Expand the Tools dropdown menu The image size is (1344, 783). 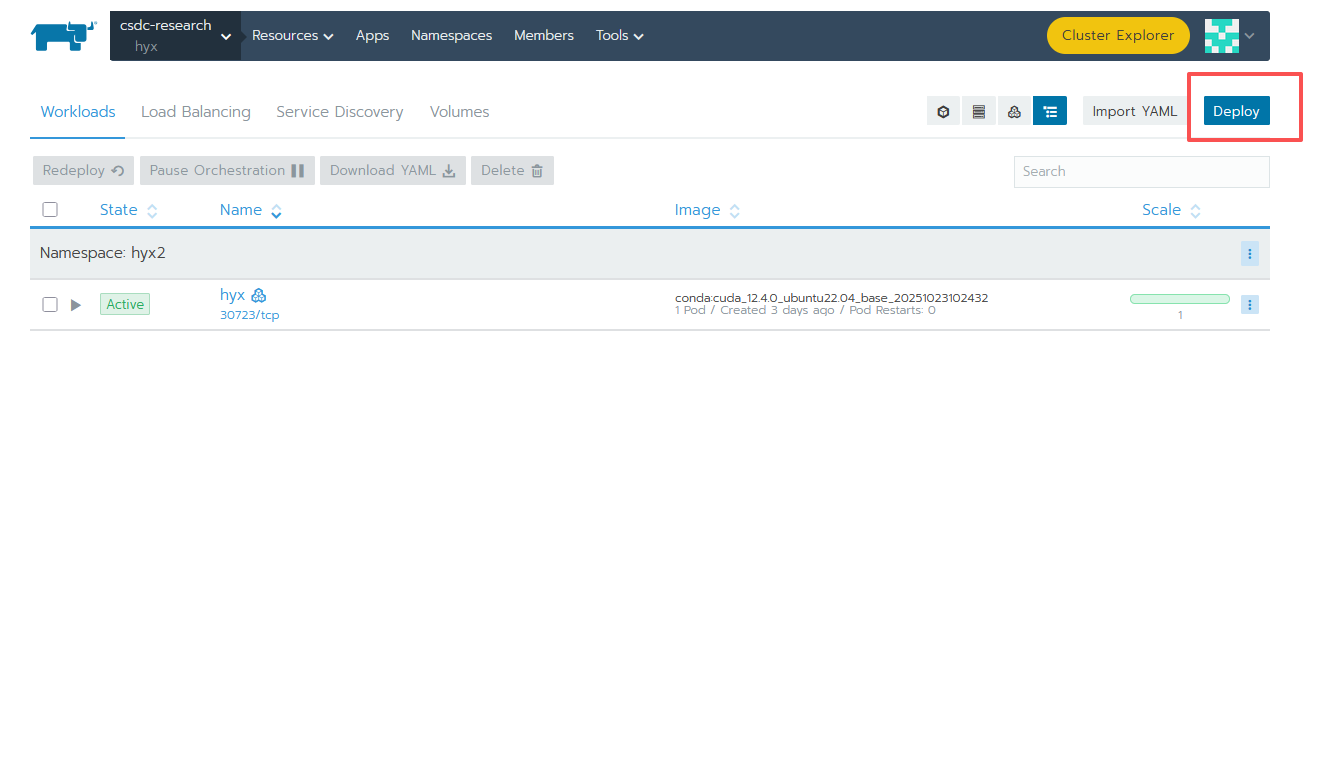tap(619, 36)
